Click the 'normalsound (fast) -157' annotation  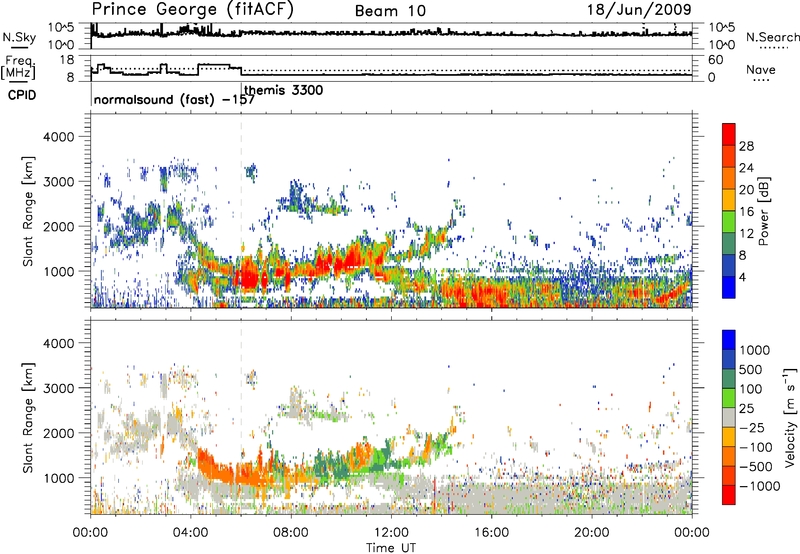(x=174, y=99)
